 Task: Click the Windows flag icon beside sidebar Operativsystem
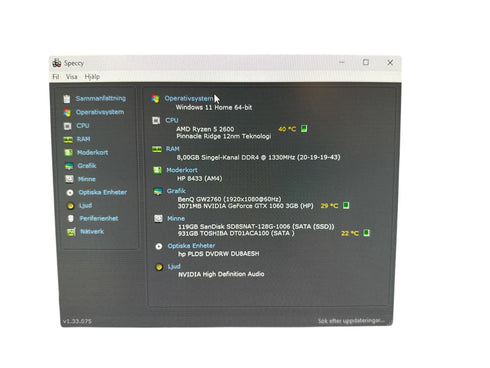click(67, 113)
